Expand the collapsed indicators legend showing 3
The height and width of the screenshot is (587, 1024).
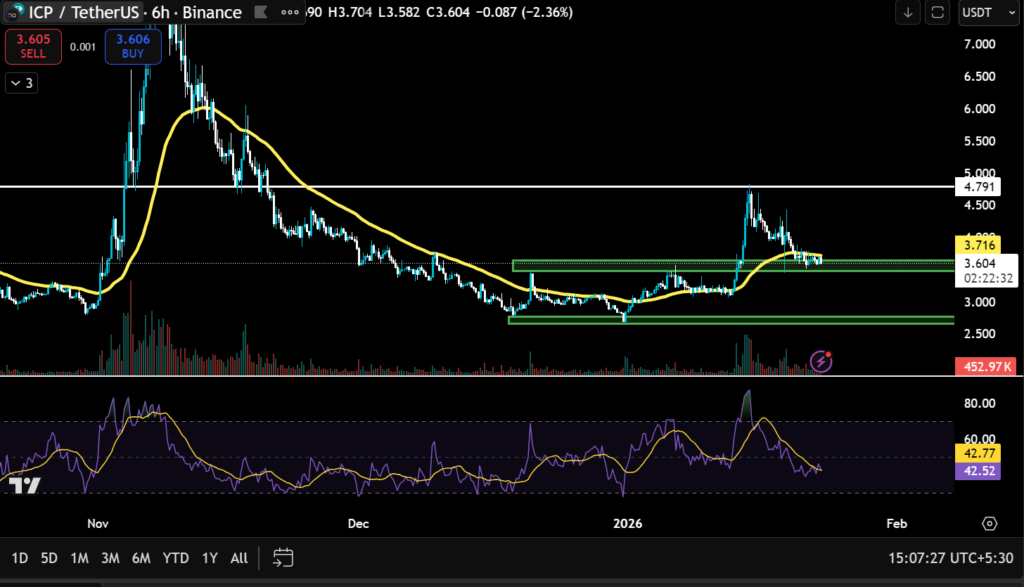coord(22,84)
